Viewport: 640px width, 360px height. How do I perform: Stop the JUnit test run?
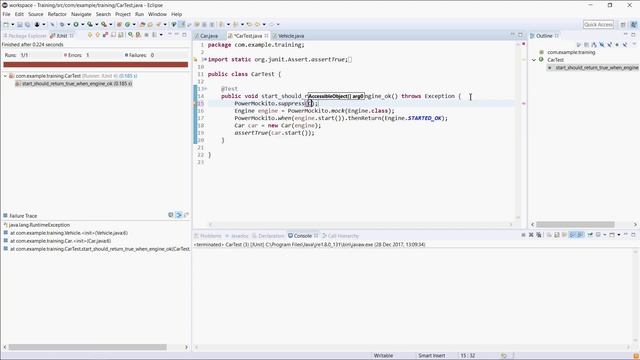pos(146,35)
